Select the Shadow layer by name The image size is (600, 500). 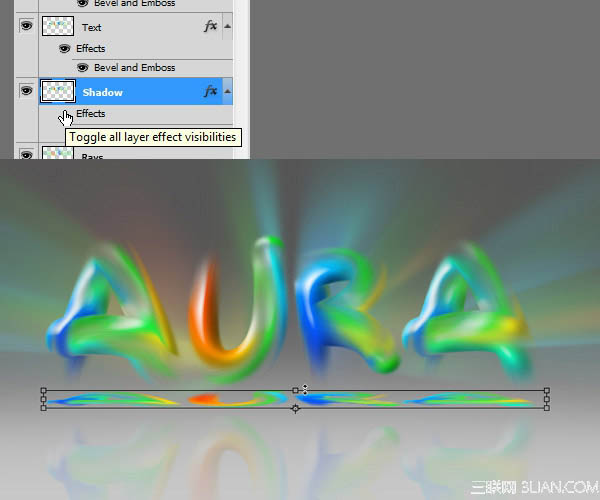(x=103, y=93)
